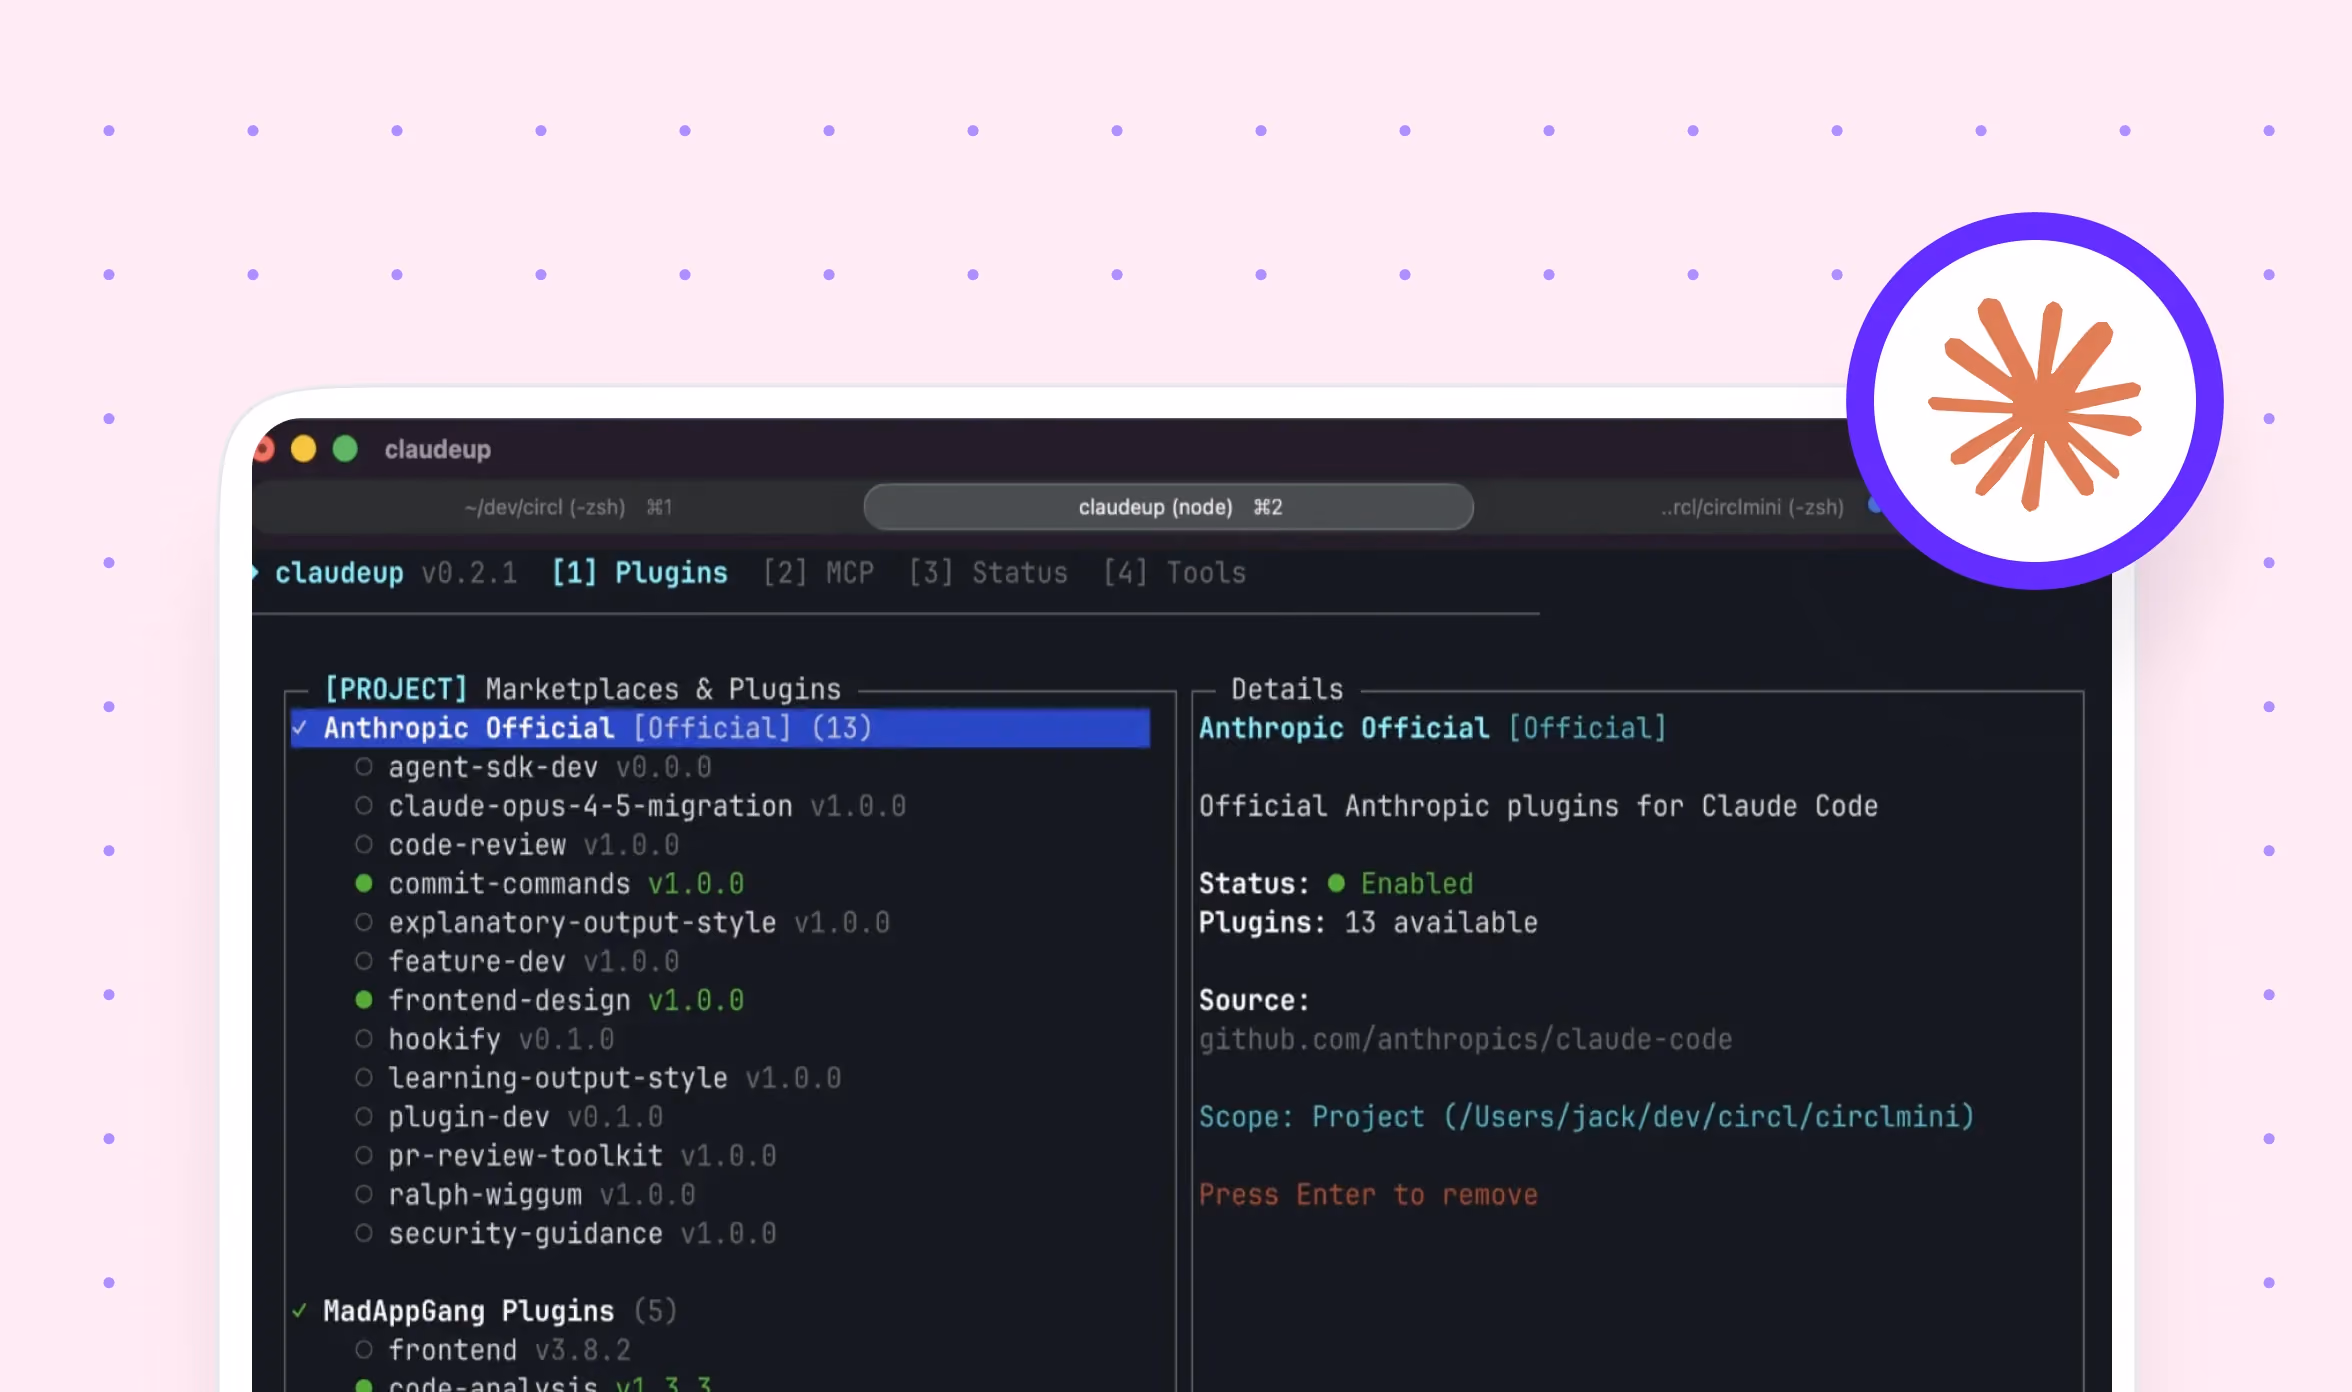Click the Anthropic Official heading in Details
The image size is (2352, 1392).
(1432, 728)
